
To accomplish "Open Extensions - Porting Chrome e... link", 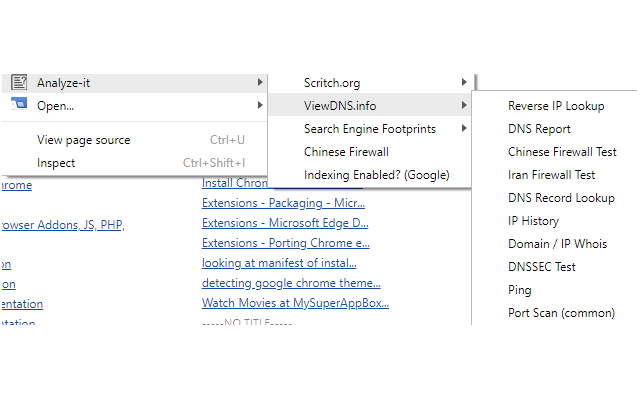I will [285, 243].
